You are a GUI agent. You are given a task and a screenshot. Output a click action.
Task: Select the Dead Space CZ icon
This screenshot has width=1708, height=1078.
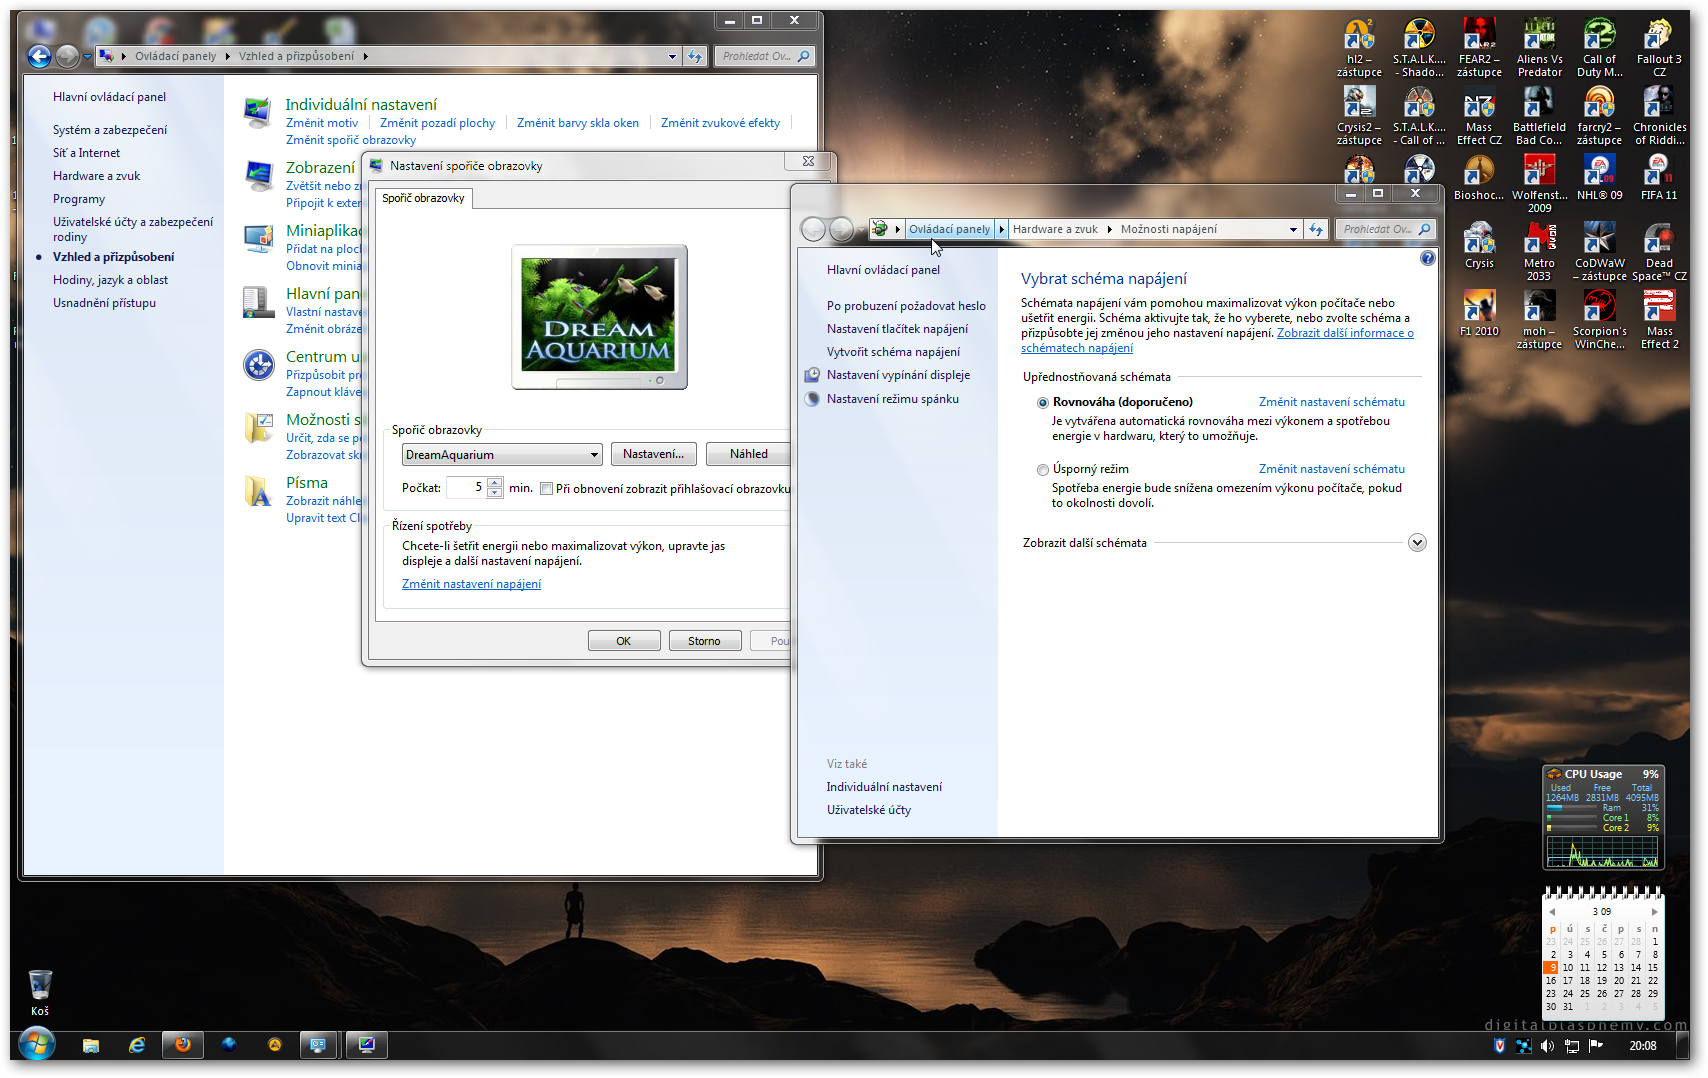(x=1659, y=251)
